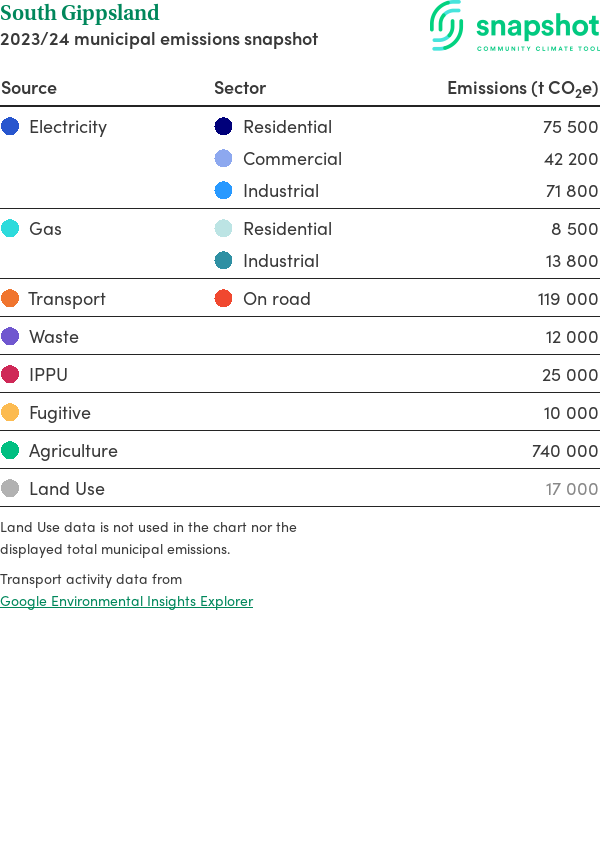Click the purple Waste source dot

point(10,337)
